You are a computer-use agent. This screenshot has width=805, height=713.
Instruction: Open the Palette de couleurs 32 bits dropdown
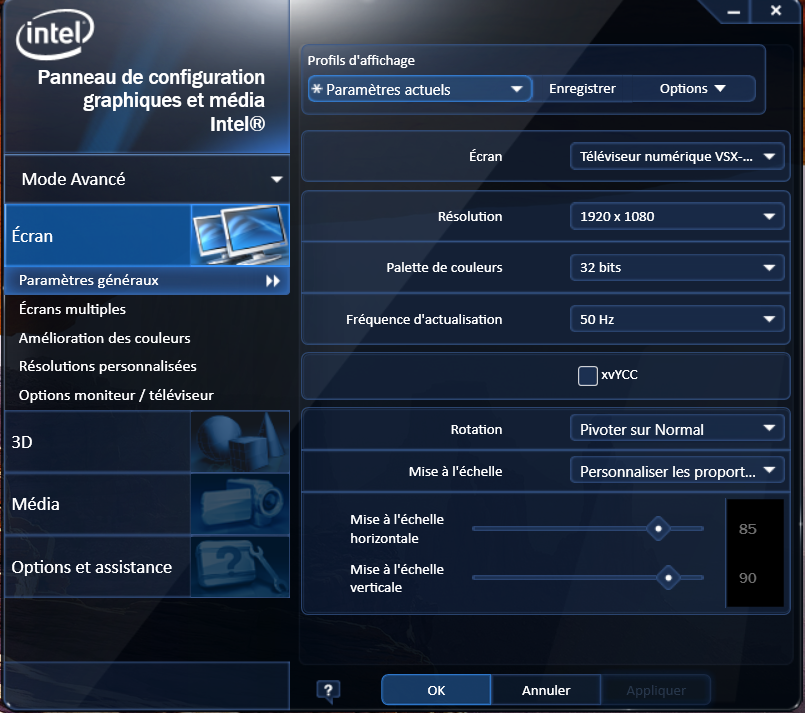click(677, 267)
